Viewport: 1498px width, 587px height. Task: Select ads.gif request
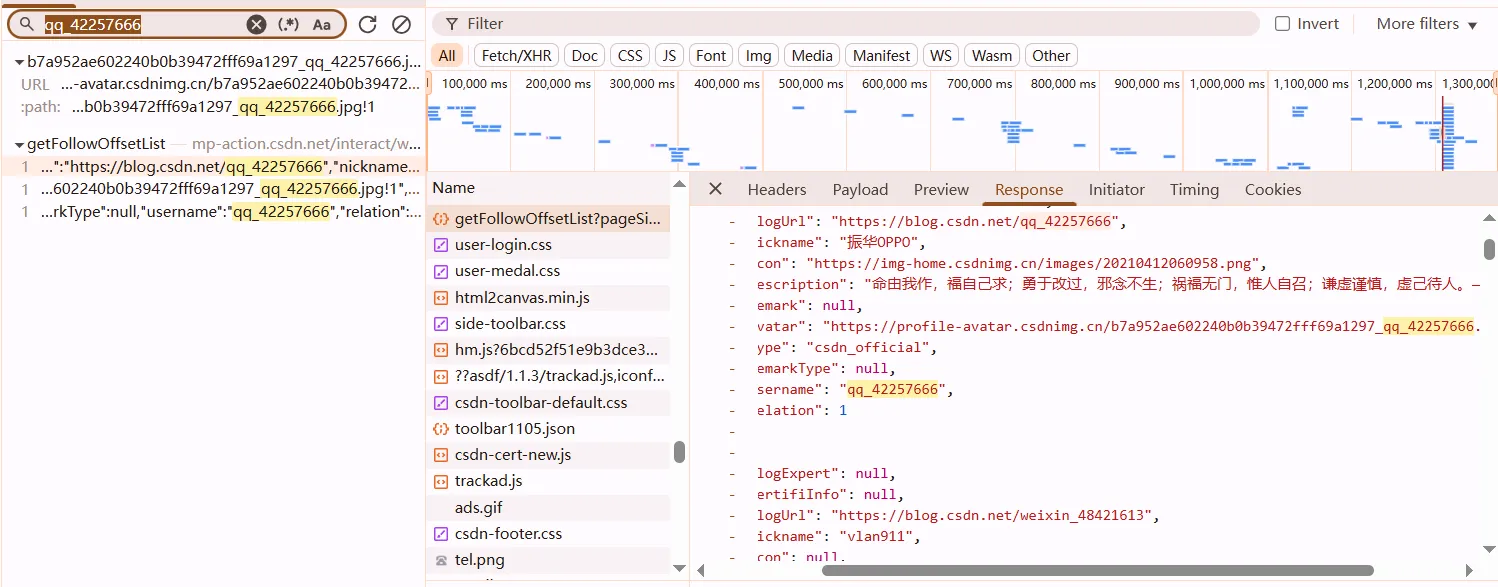[548, 508]
